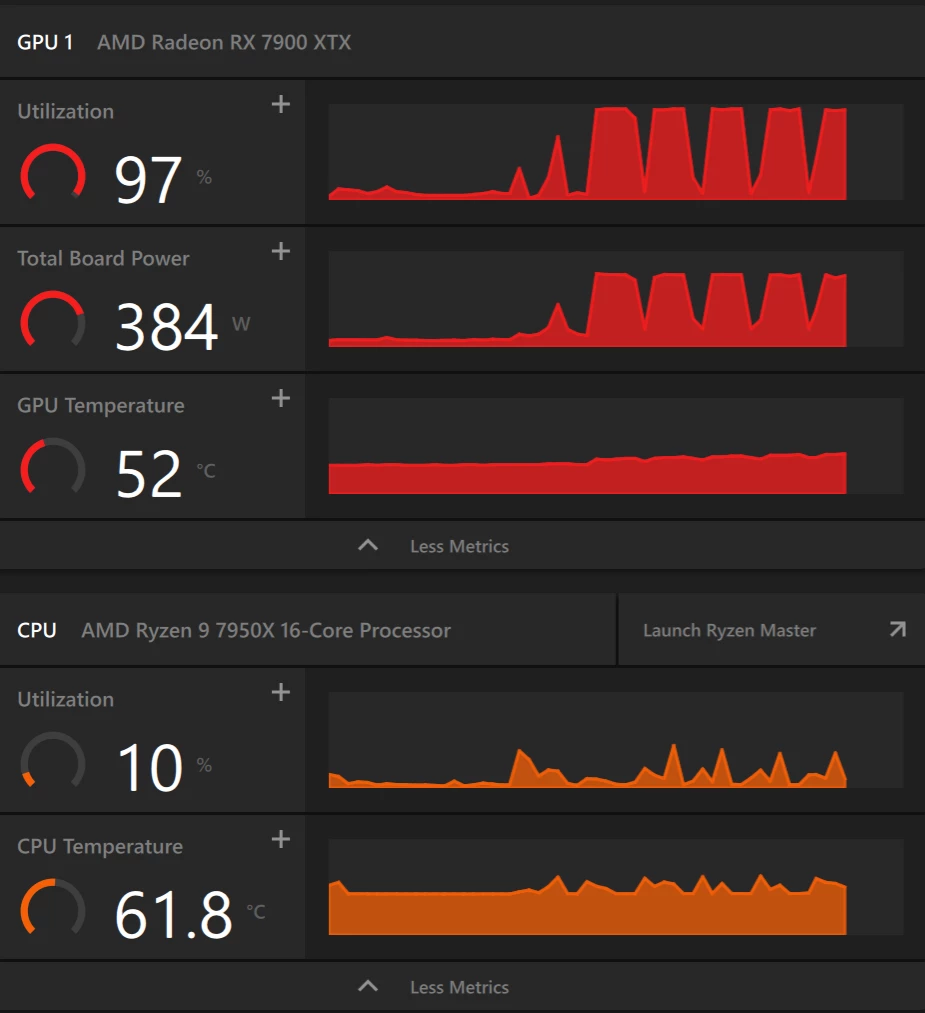The height and width of the screenshot is (1013, 925).
Task: Click the CPU header label
Action: tap(37, 631)
